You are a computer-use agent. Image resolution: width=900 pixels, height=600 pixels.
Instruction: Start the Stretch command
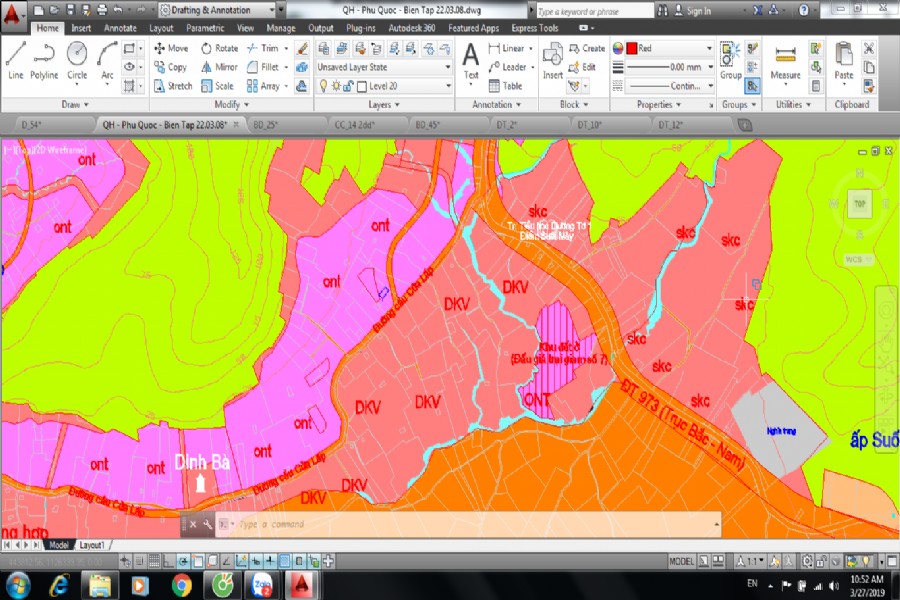point(173,86)
